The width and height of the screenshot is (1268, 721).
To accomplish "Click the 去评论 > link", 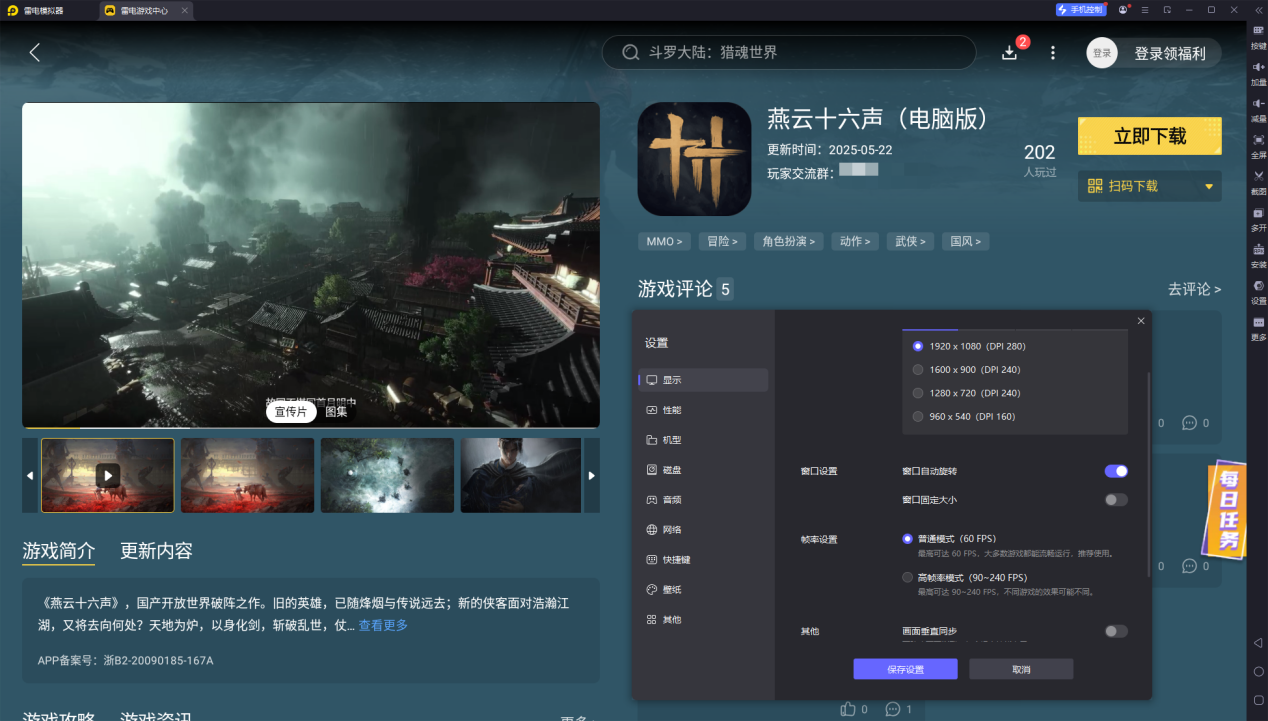I will coord(1194,289).
